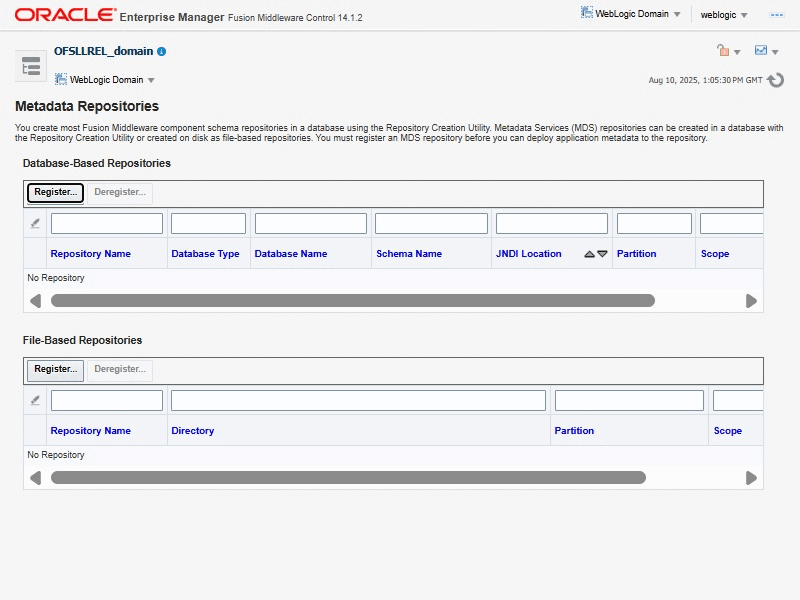Image resolution: width=800 pixels, height=600 pixels.
Task: Click No Repository text in Database-Based table
Action: coord(56,278)
